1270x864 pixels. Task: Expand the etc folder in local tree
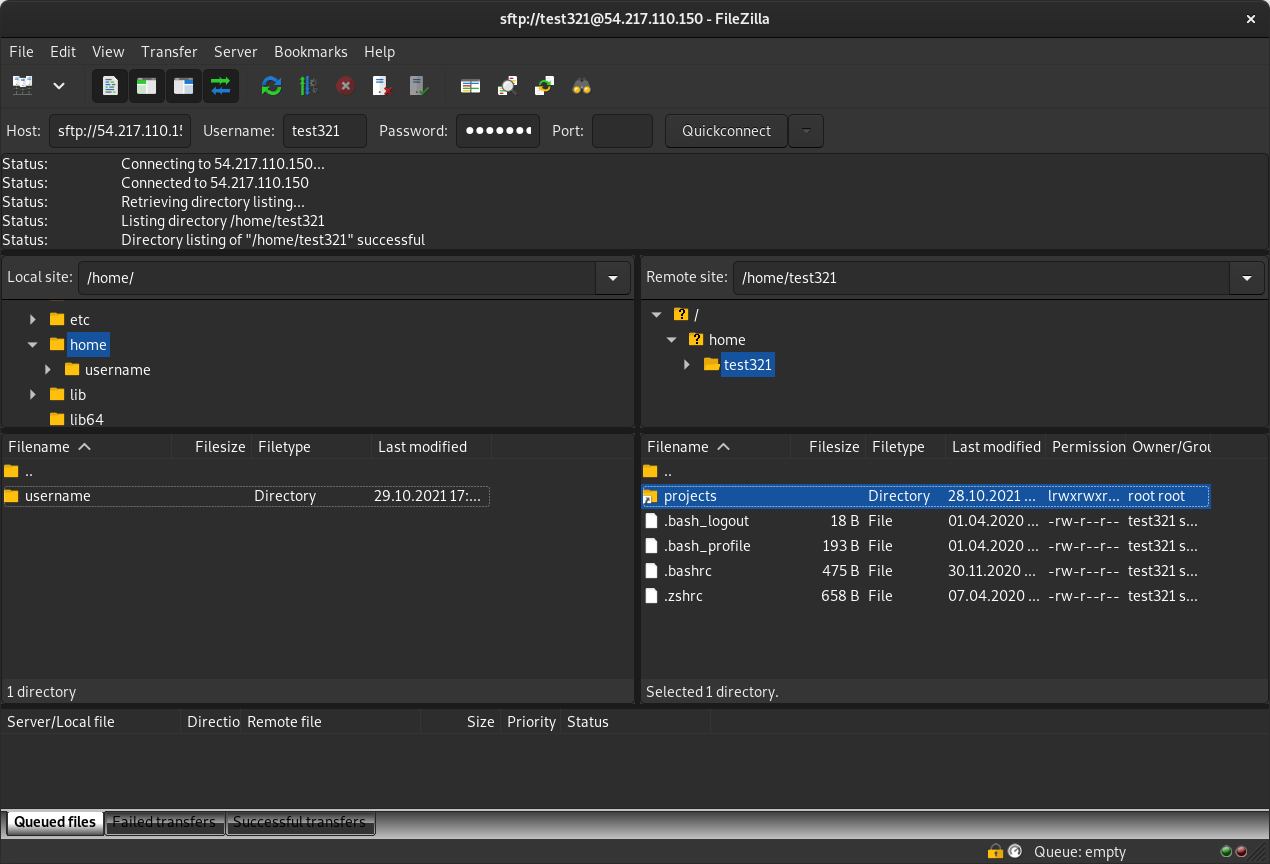[x=33, y=320]
